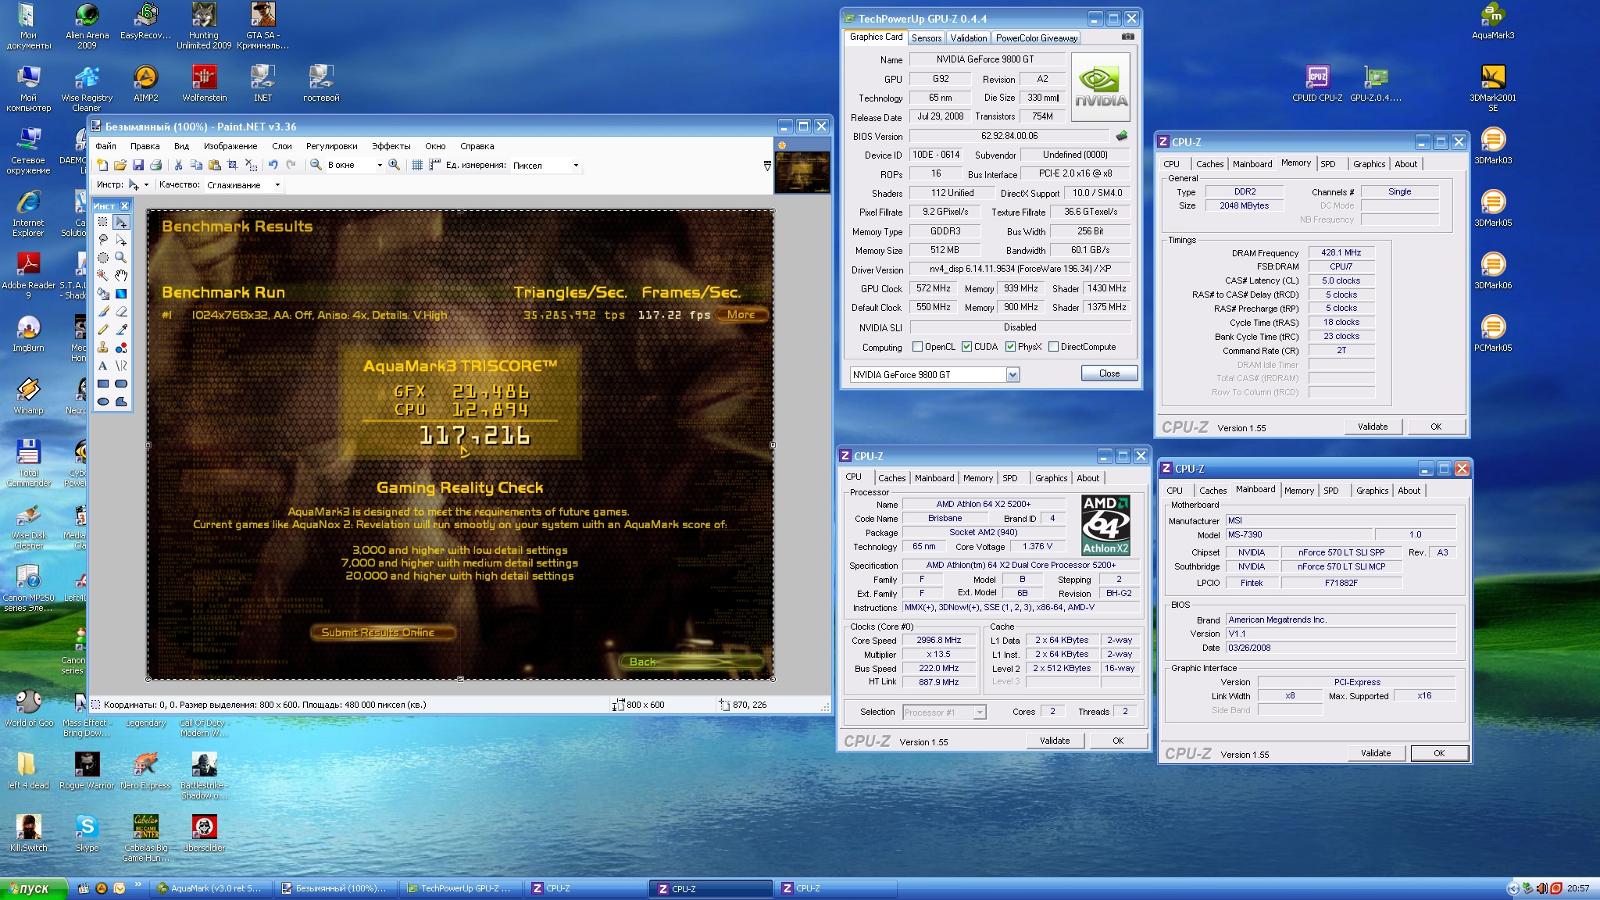Open the Caches tab in CPU-Z CPU window

pos(892,478)
